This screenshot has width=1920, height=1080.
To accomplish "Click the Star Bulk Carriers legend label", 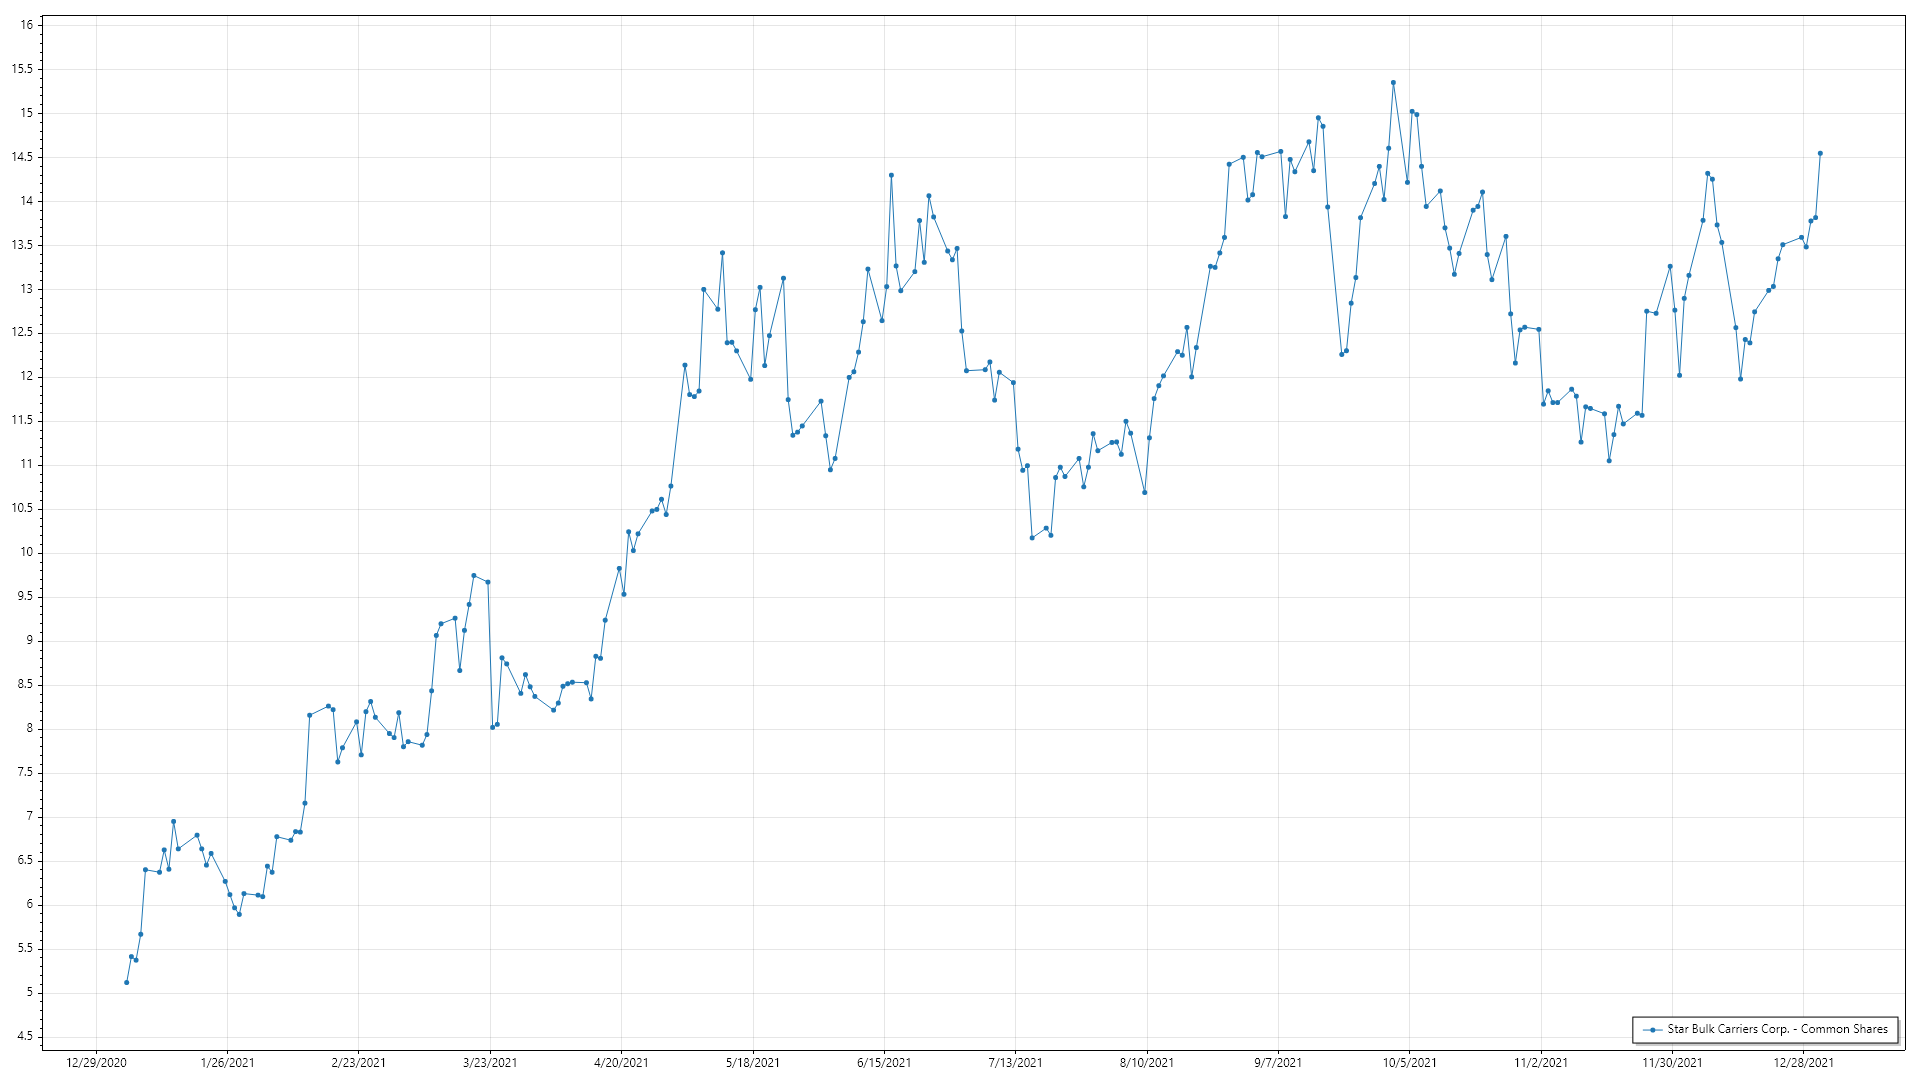I will pyautogui.click(x=1777, y=1029).
